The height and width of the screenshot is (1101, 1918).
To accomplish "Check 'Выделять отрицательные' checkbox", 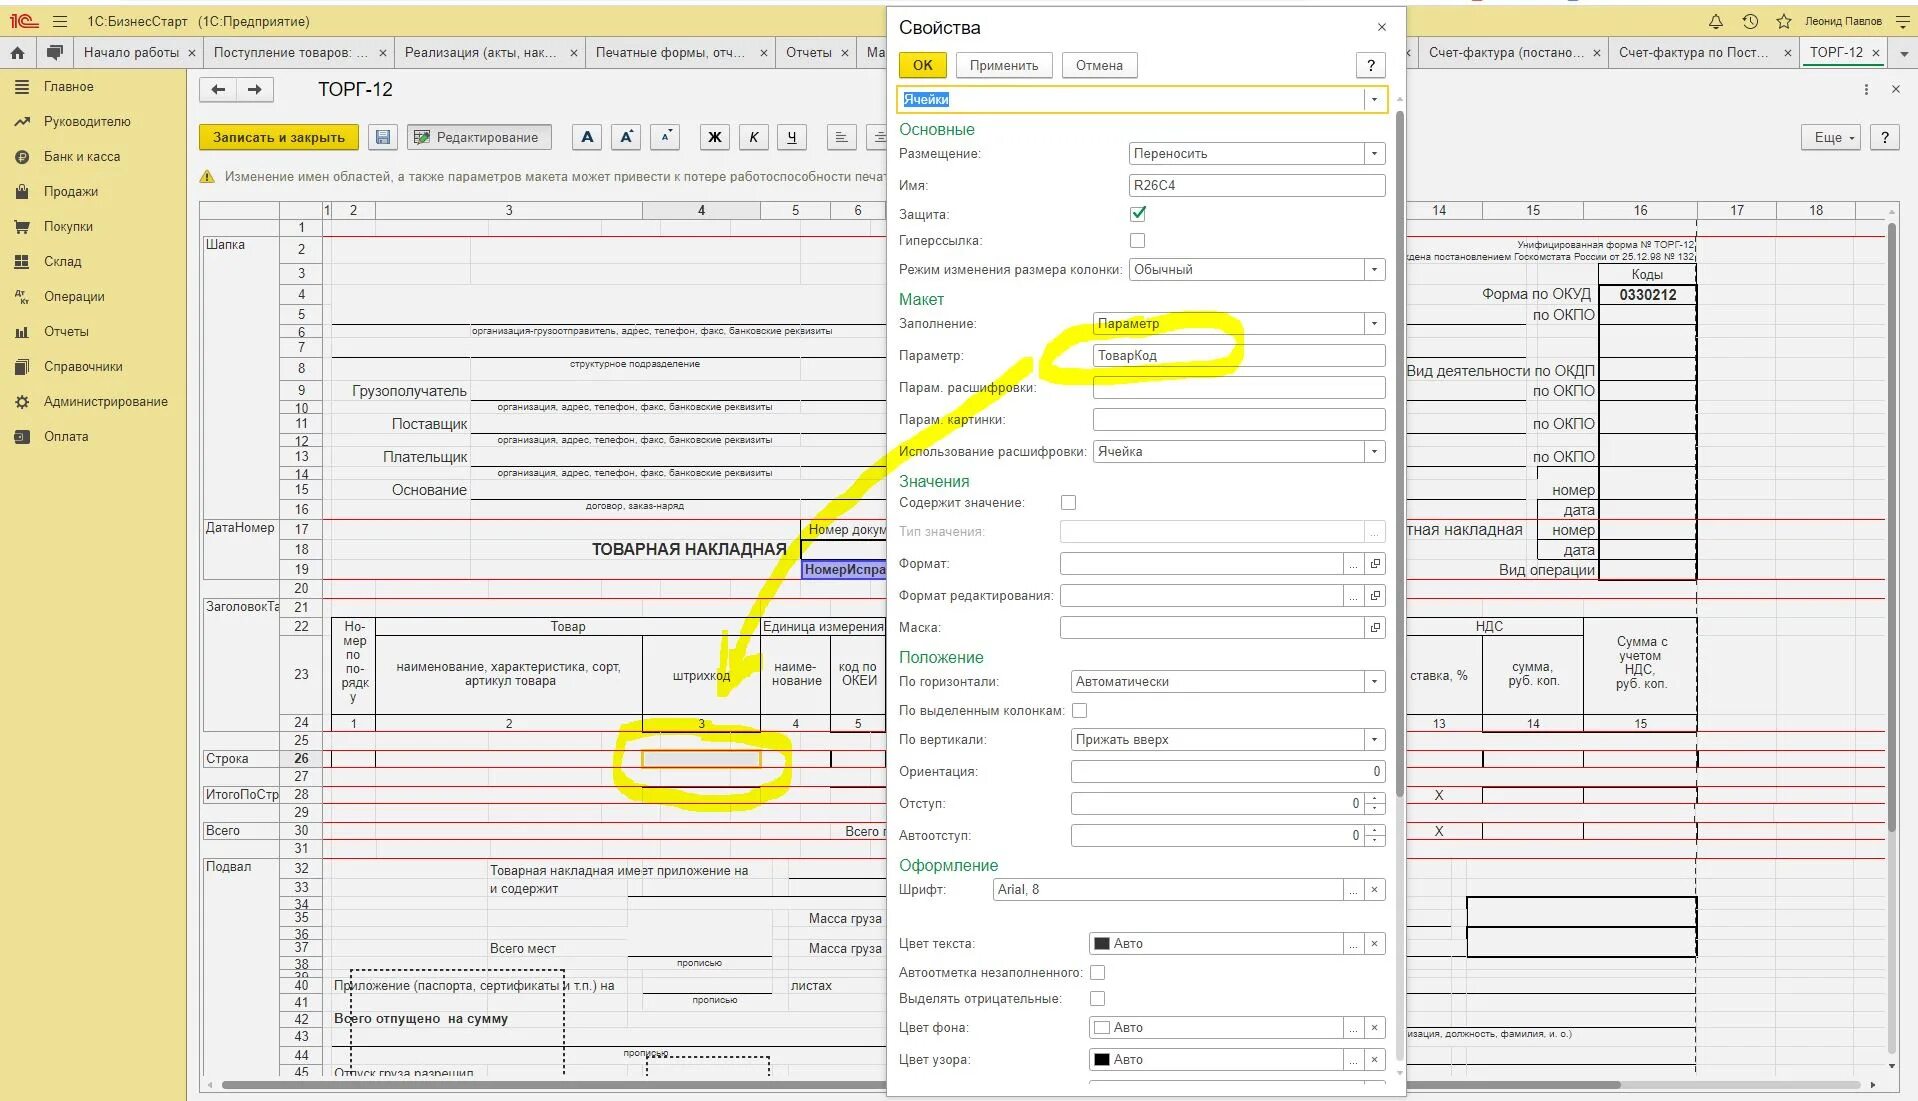I will click(x=1098, y=999).
